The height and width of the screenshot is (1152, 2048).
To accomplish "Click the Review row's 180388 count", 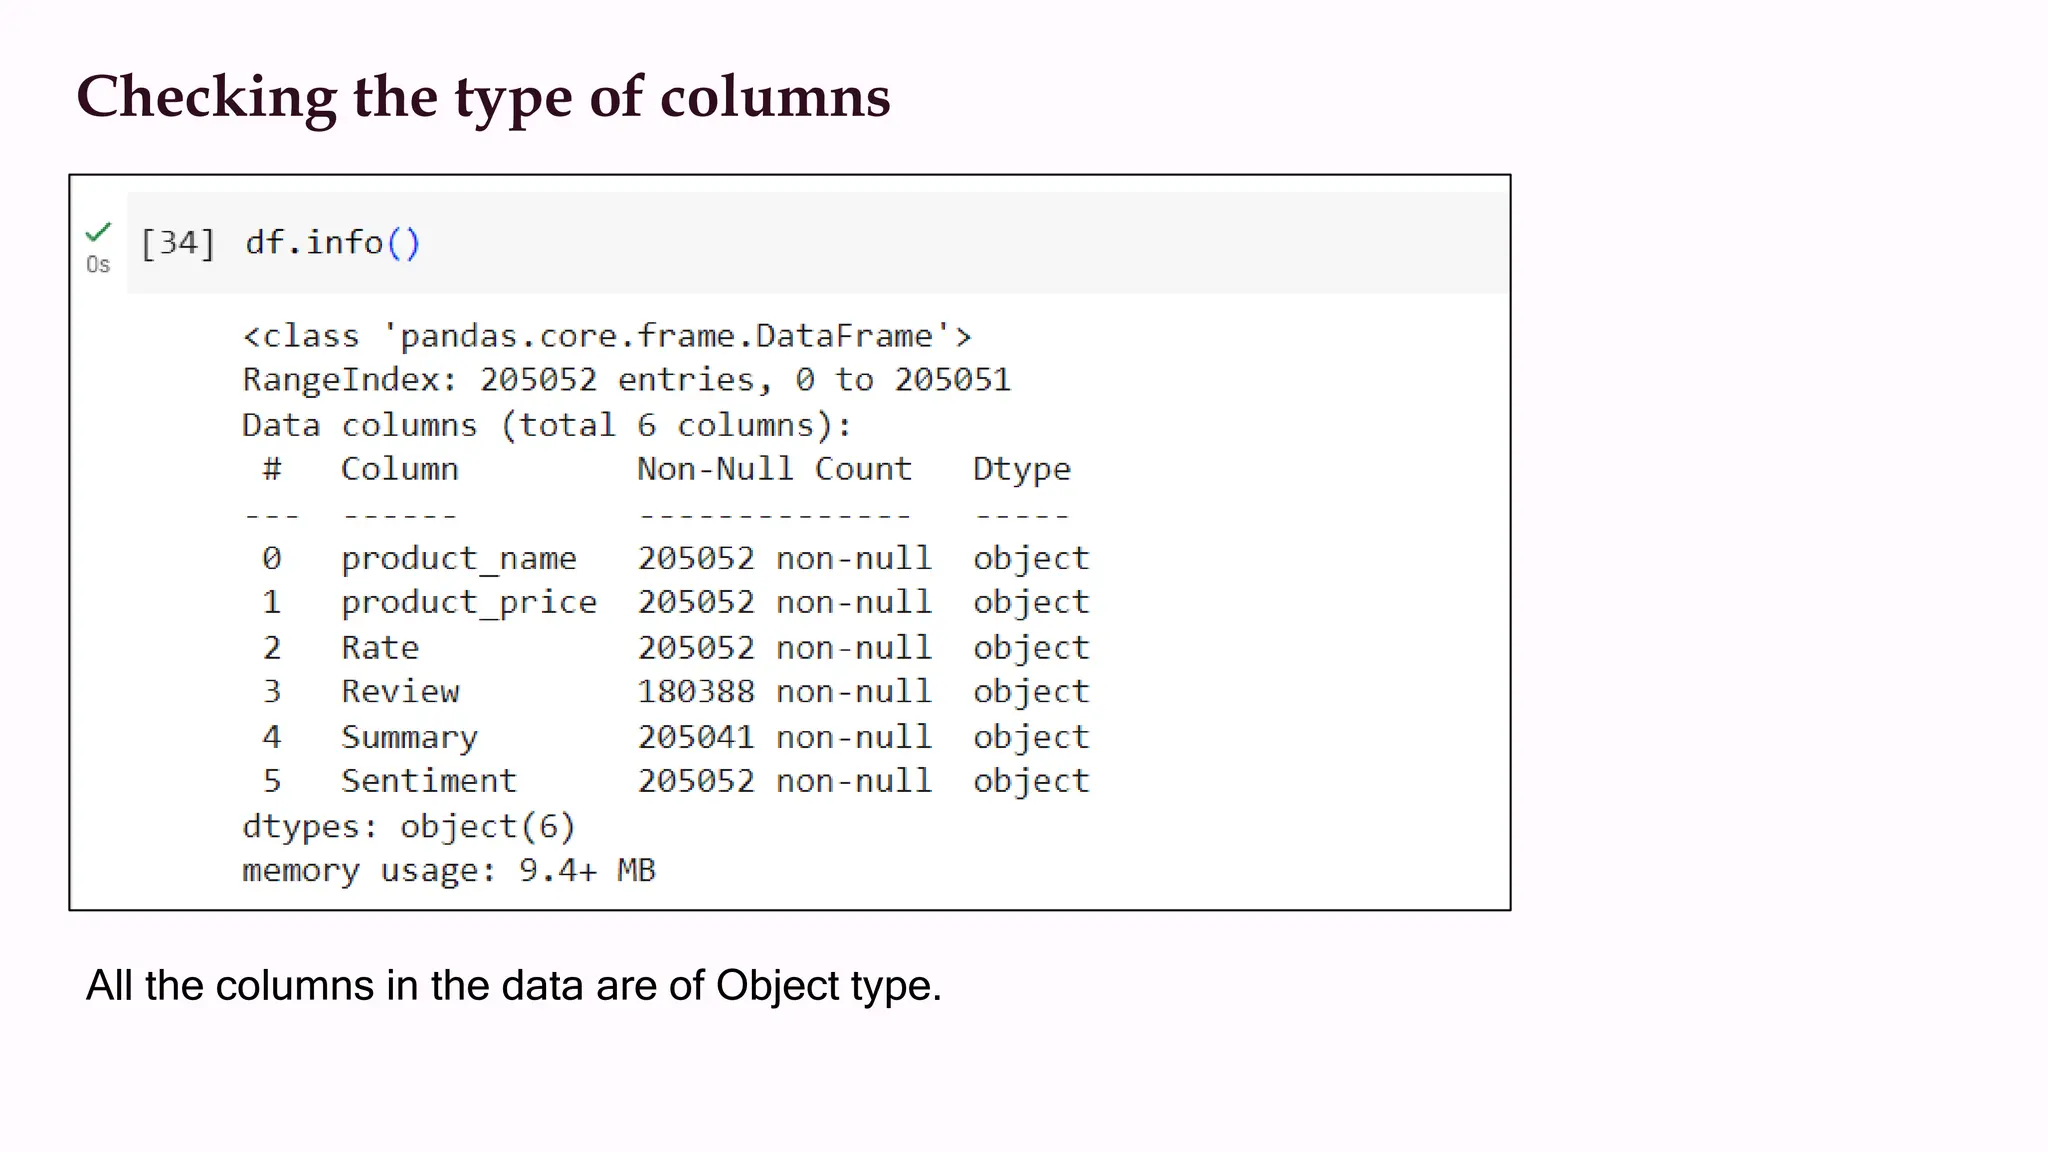I will [x=696, y=691].
